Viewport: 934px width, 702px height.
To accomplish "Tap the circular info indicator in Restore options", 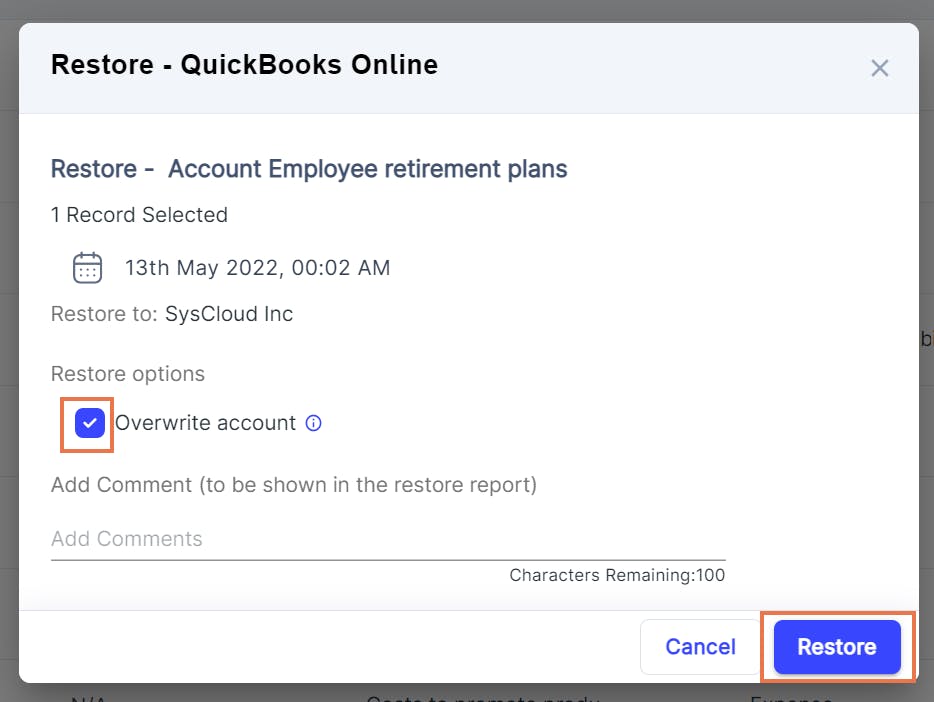I will pyautogui.click(x=312, y=423).
